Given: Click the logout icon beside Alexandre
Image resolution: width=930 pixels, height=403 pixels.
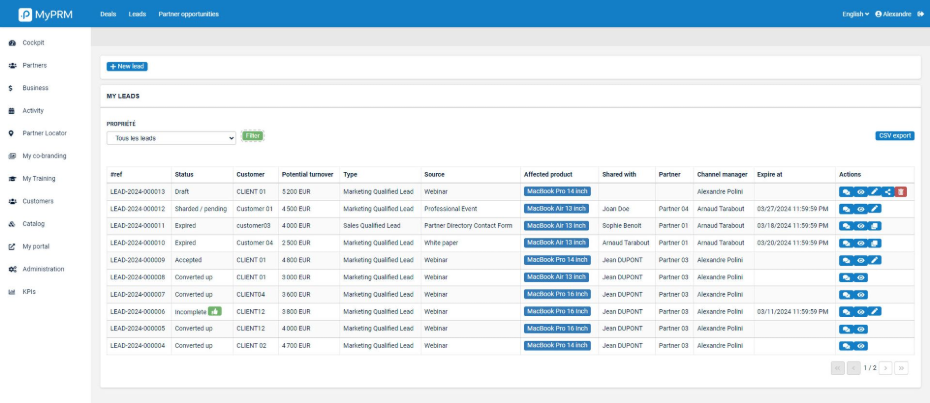Looking at the screenshot, I should (x=920, y=14).
